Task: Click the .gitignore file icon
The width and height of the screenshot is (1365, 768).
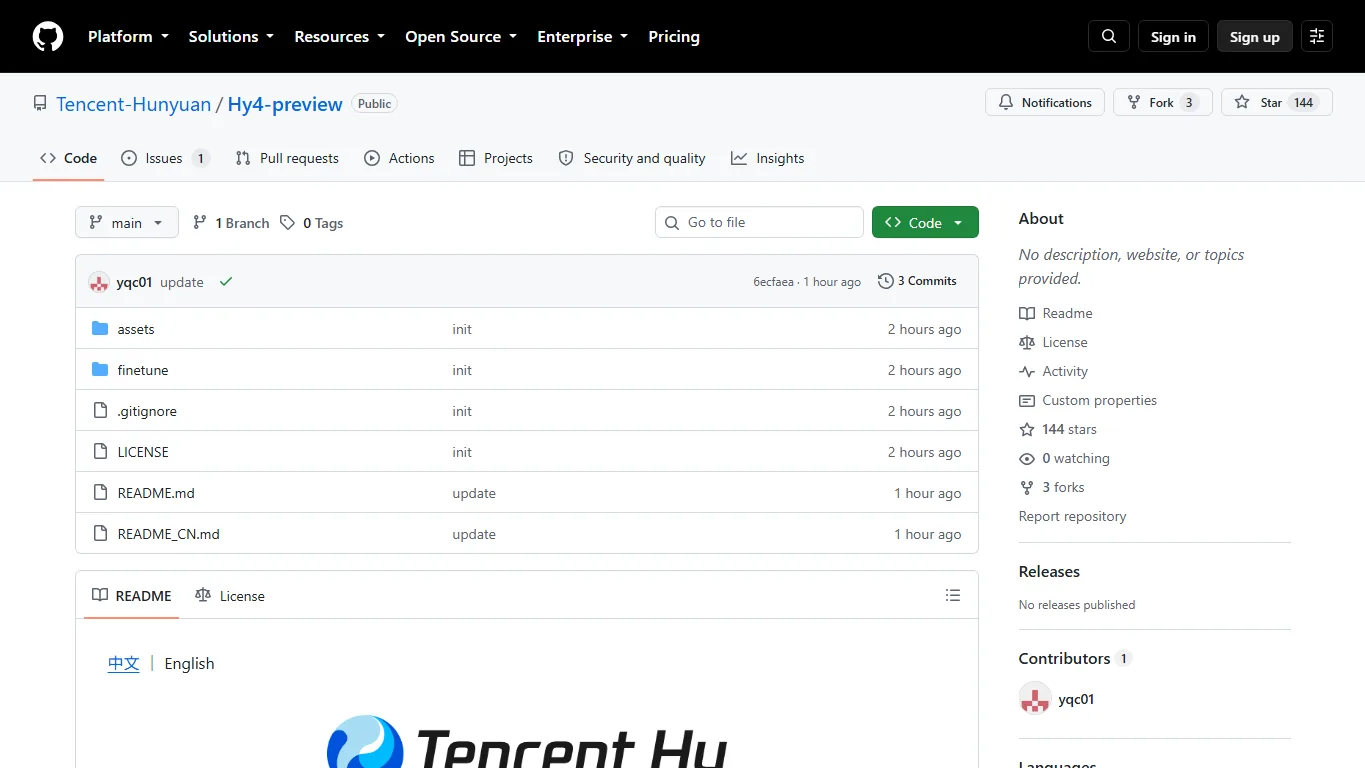Action: pos(100,411)
